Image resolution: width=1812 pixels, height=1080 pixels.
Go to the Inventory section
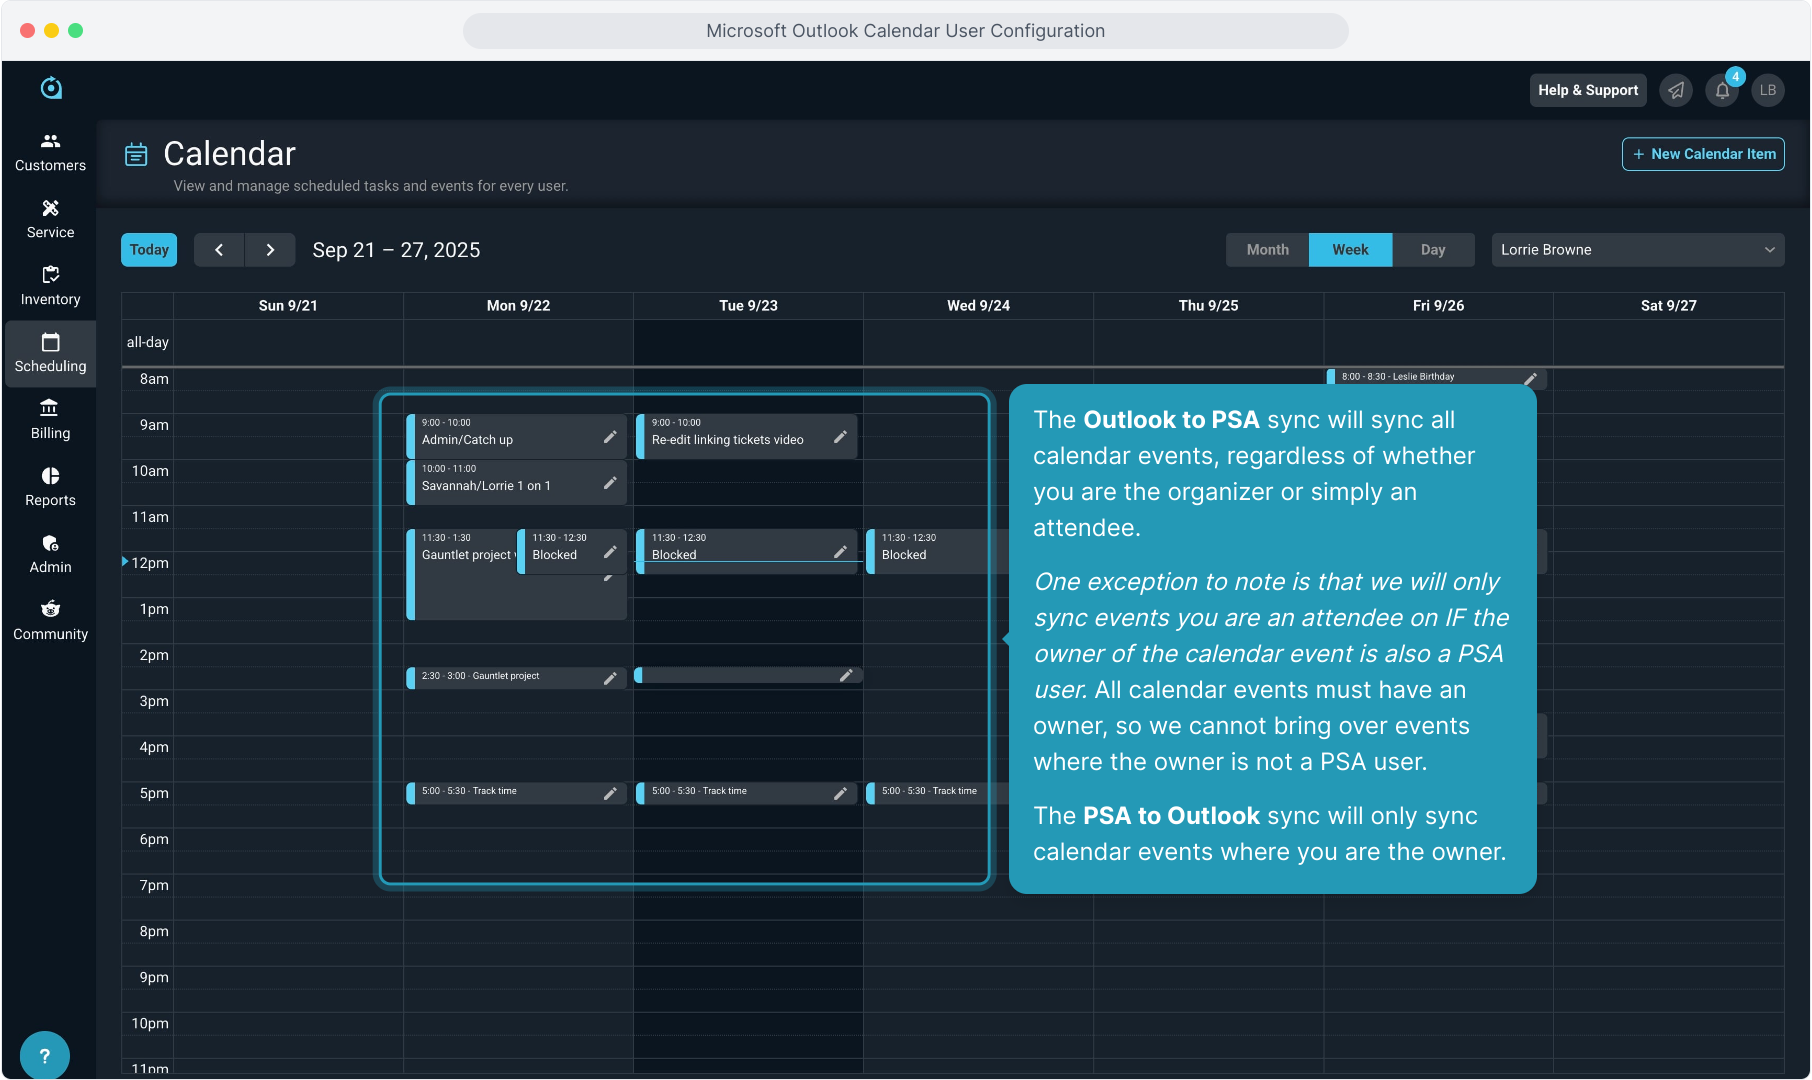tap(50, 286)
